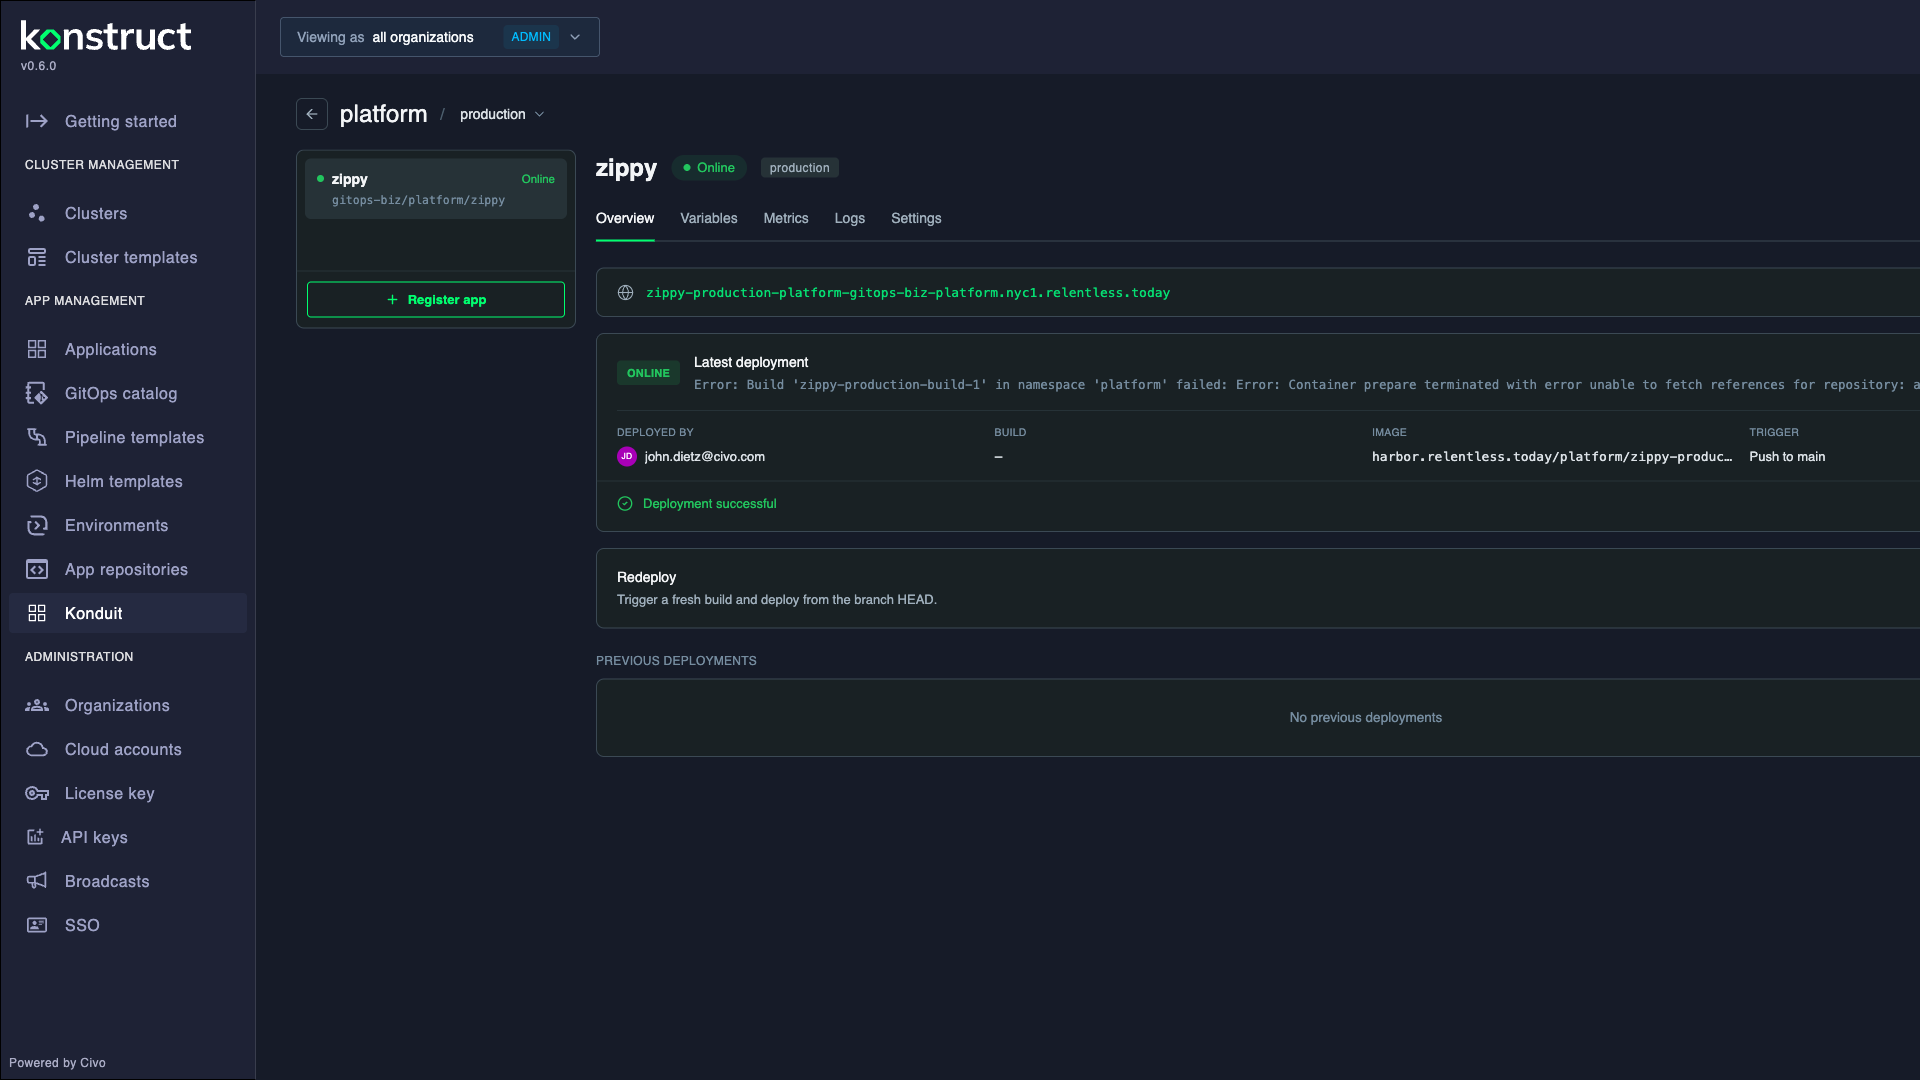Open the Viewing as organizations dropdown
1920x1080 pixels.
(440, 37)
